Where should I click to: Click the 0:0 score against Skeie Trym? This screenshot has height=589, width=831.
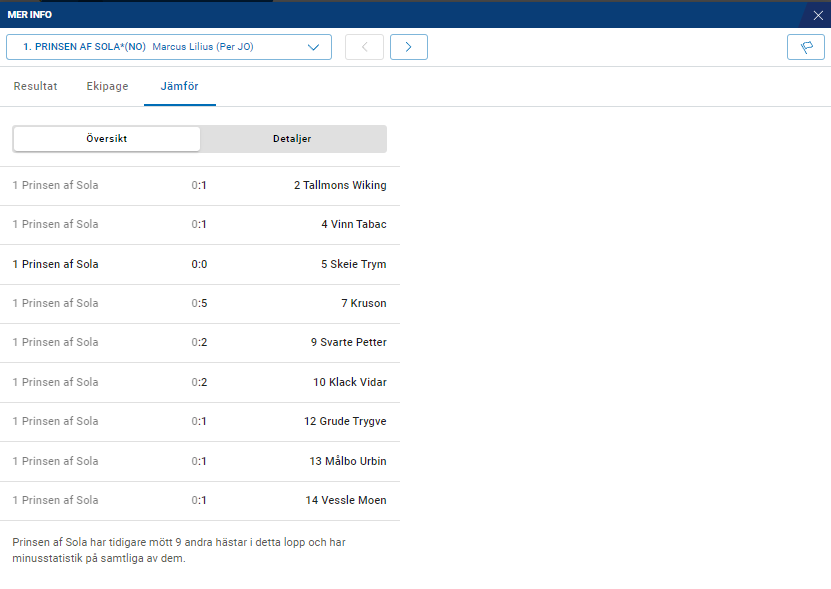pos(199,264)
